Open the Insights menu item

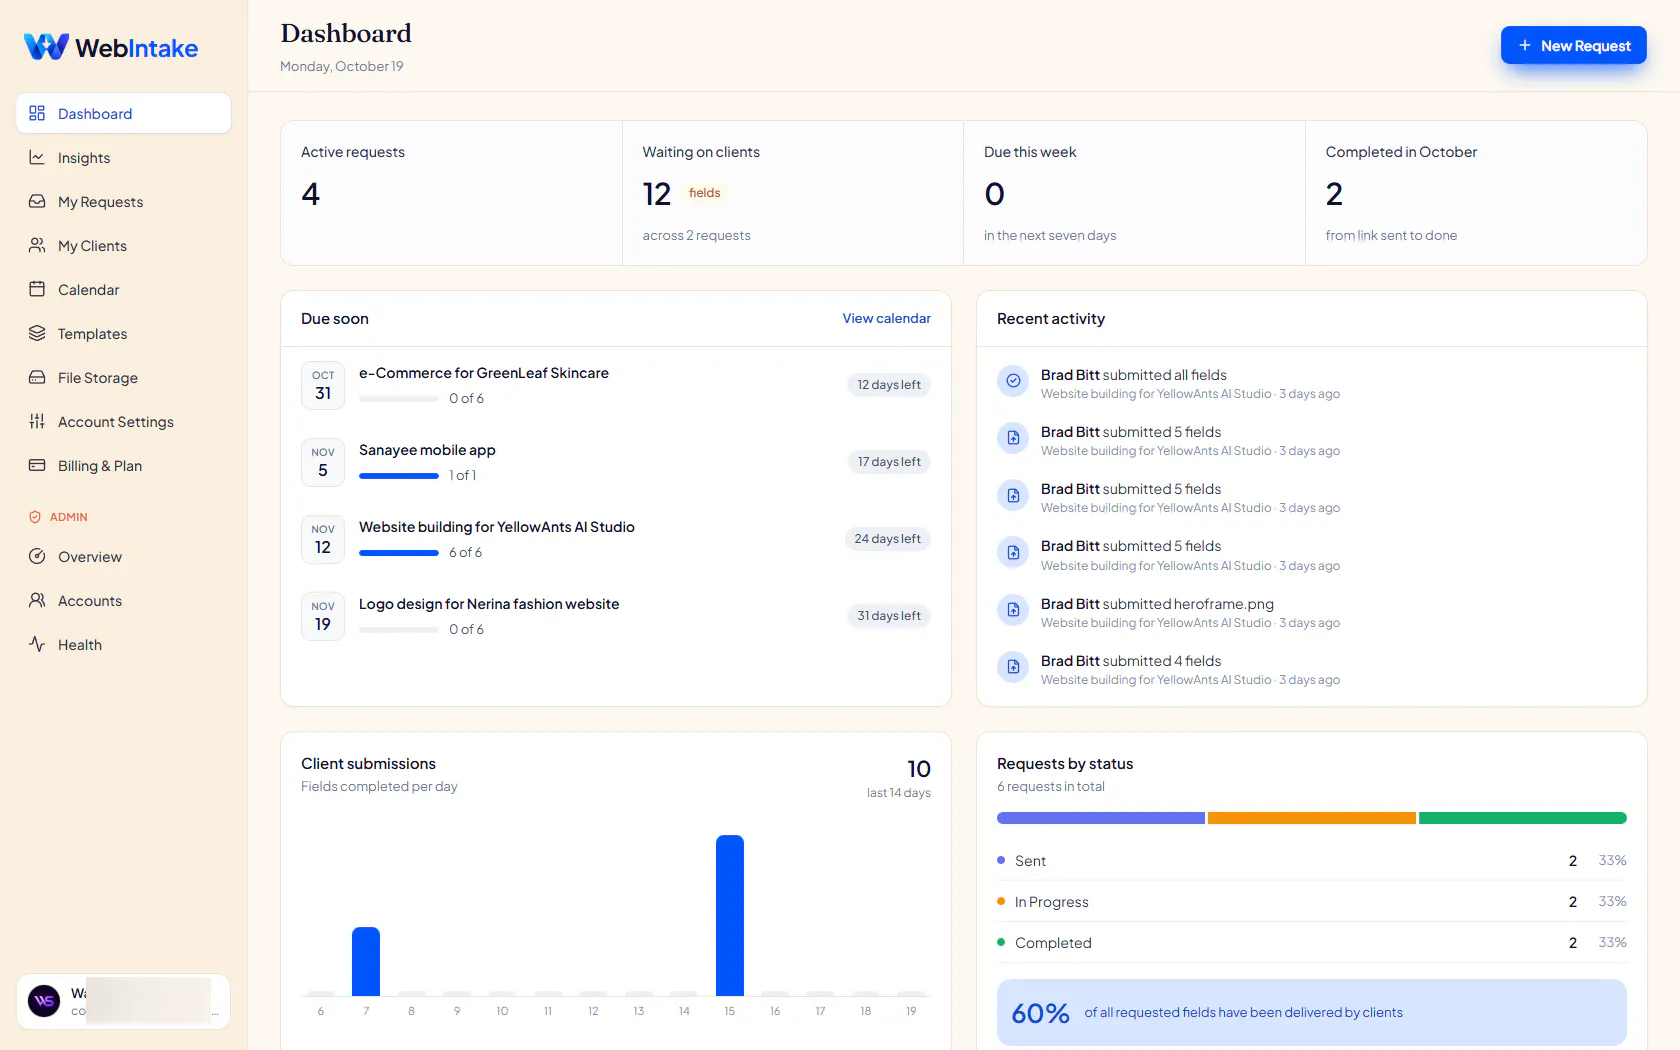[x=123, y=157]
